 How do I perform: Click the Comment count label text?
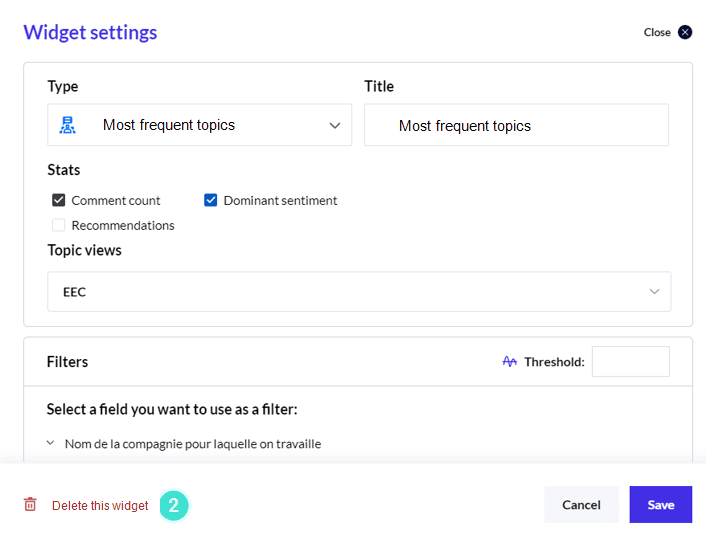tap(116, 200)
